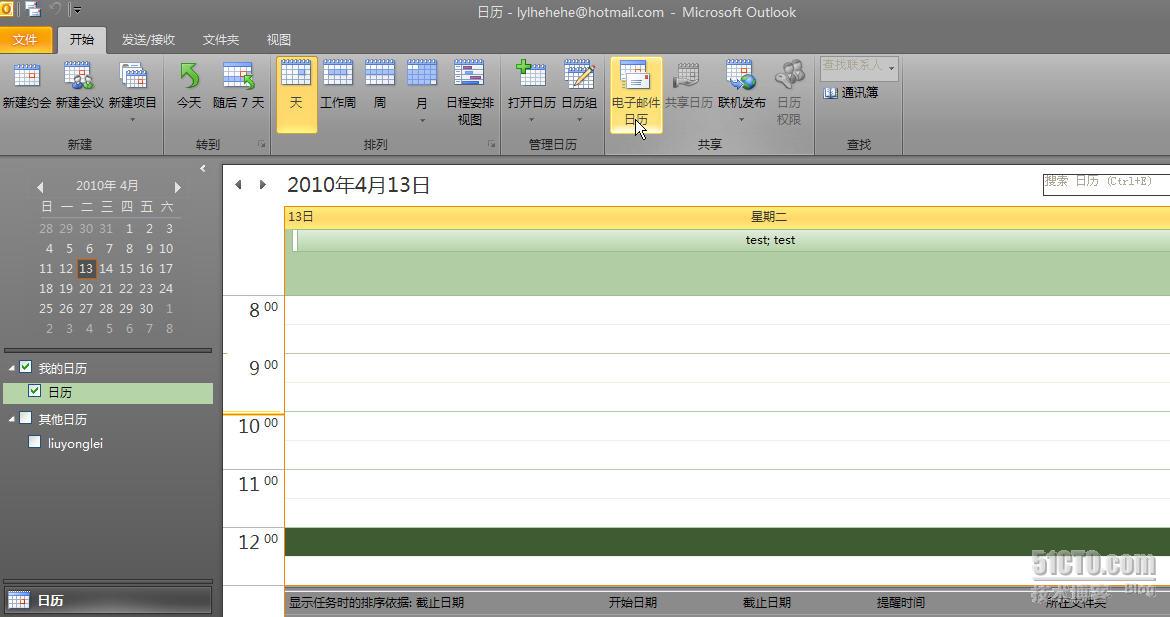Collapse the navigation pane with the arrow
1170x617 pixels.
203,169
